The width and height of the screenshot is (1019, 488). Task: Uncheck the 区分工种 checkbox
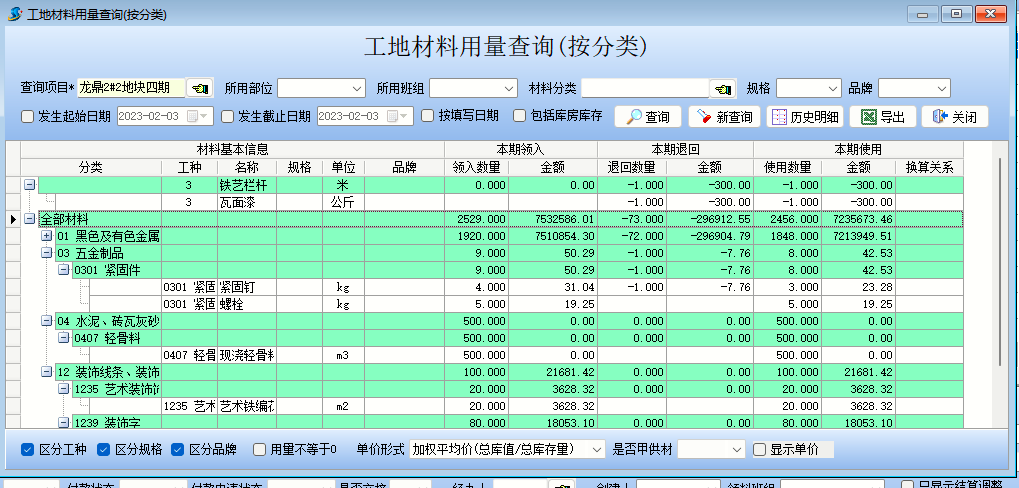coord(28,449)
